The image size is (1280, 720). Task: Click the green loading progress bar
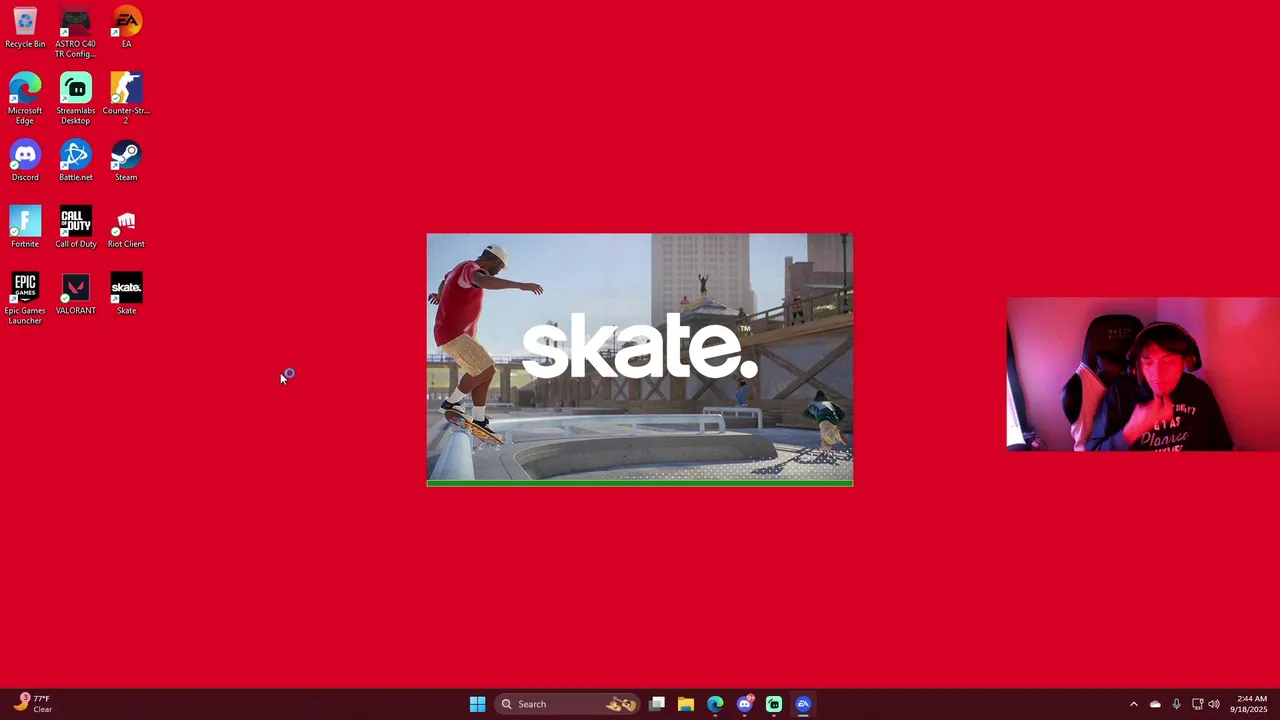(640, 484)
